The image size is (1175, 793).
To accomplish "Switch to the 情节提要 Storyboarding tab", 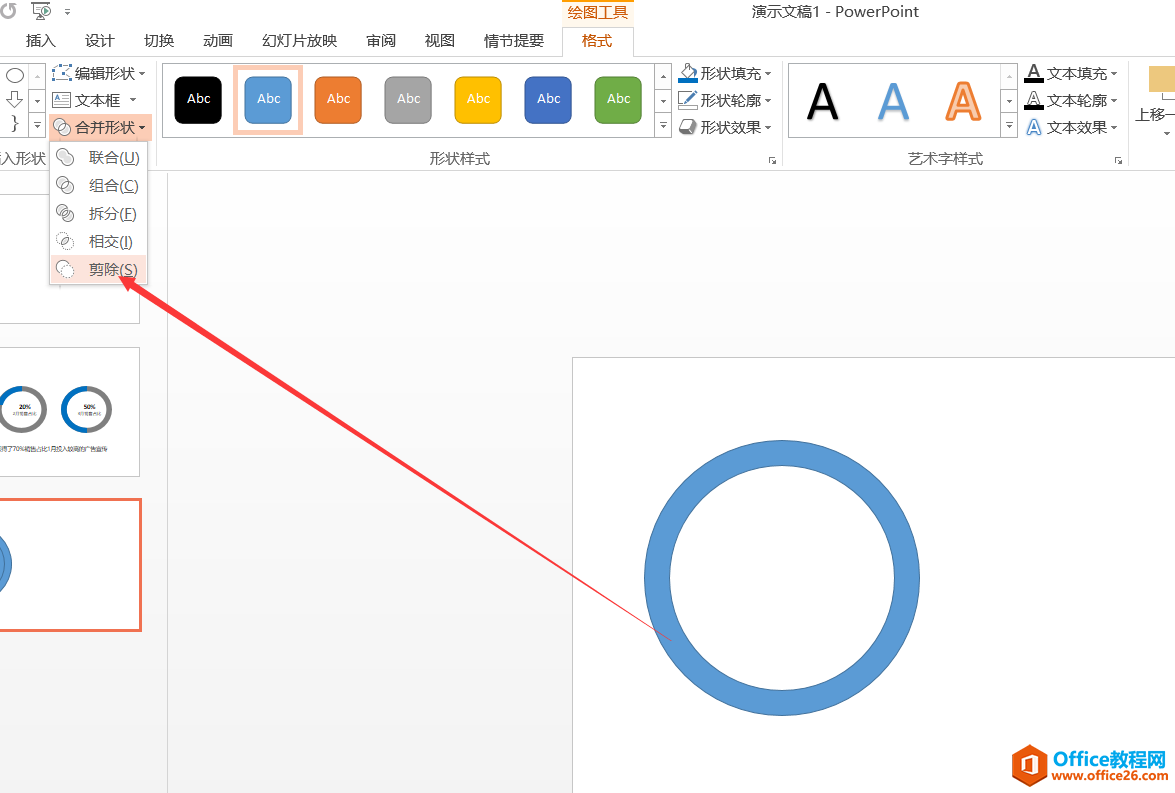I will click(x=514, y=40).
